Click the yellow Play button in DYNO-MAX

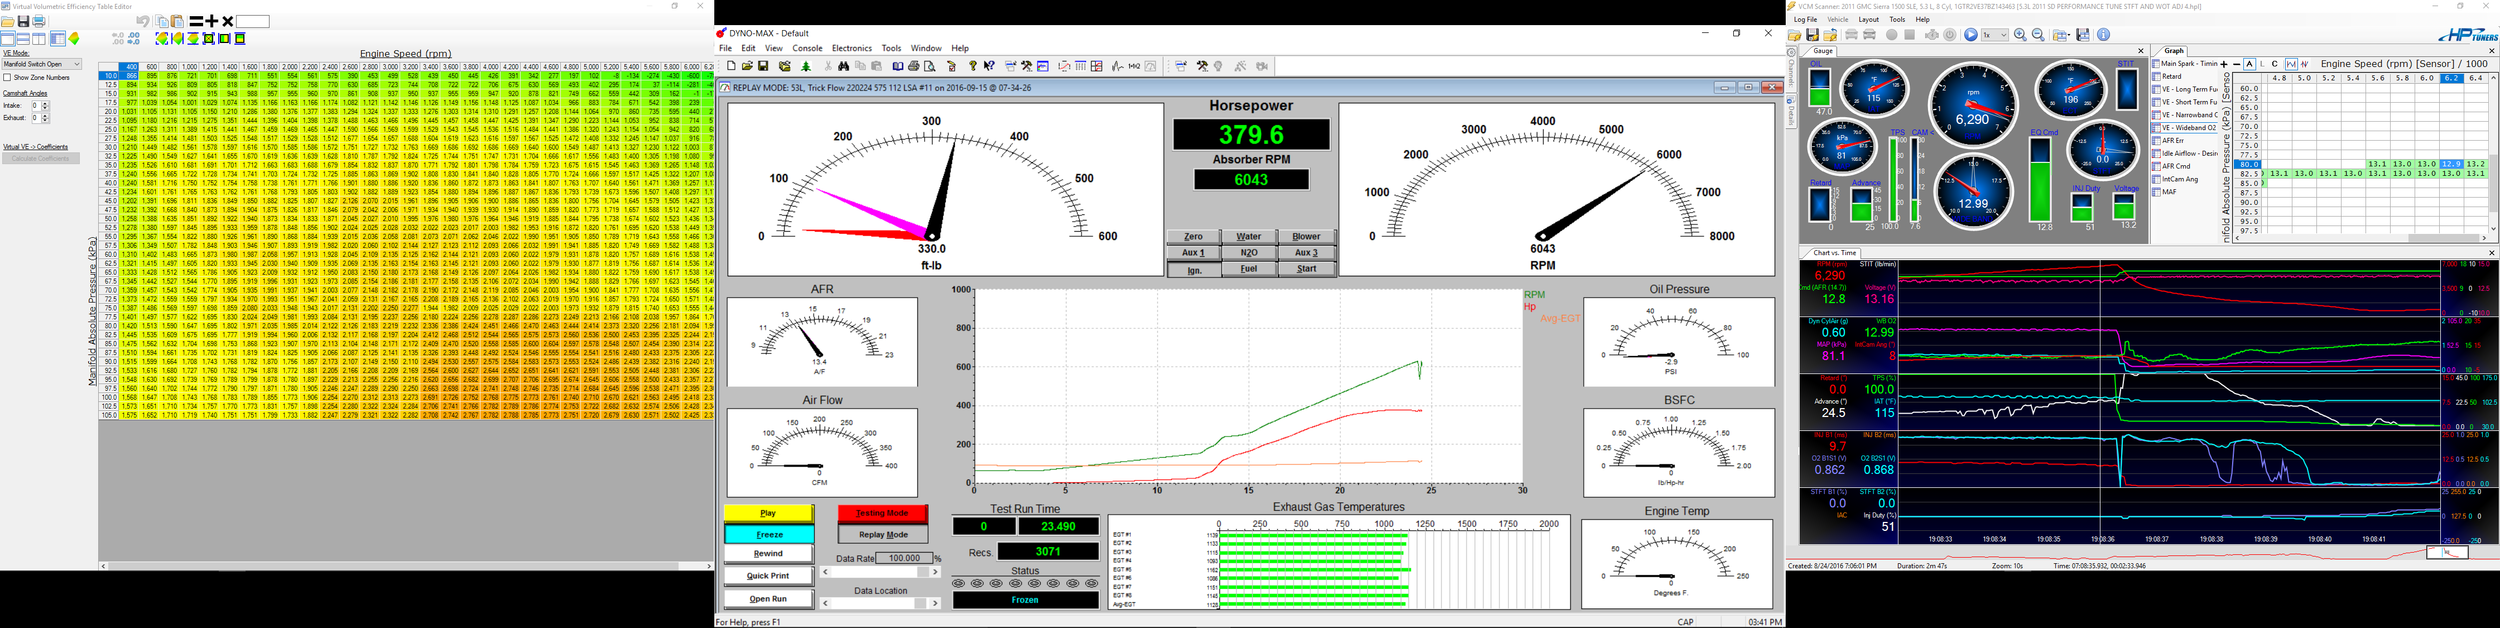[768, 513]
